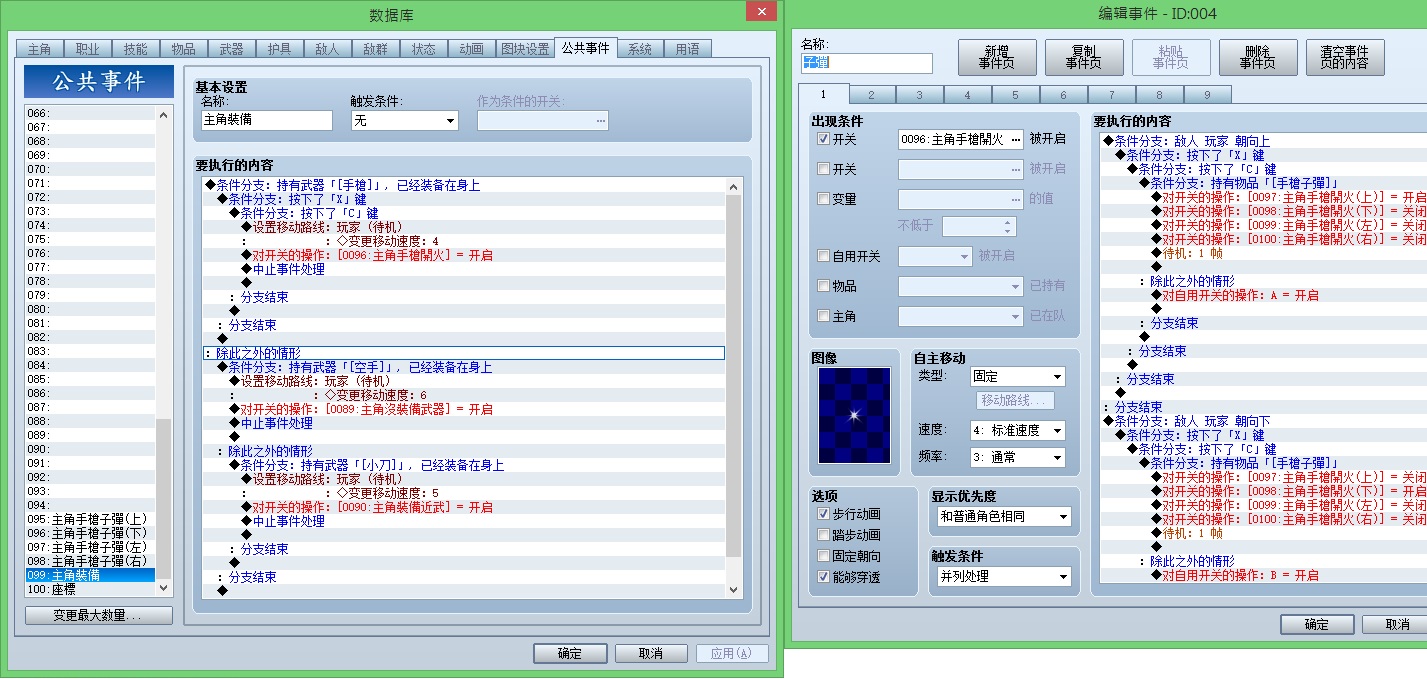Uncheck the 能够穿透 through option
This screenshot has height=679, width=1427.
[x=824, y=577]
